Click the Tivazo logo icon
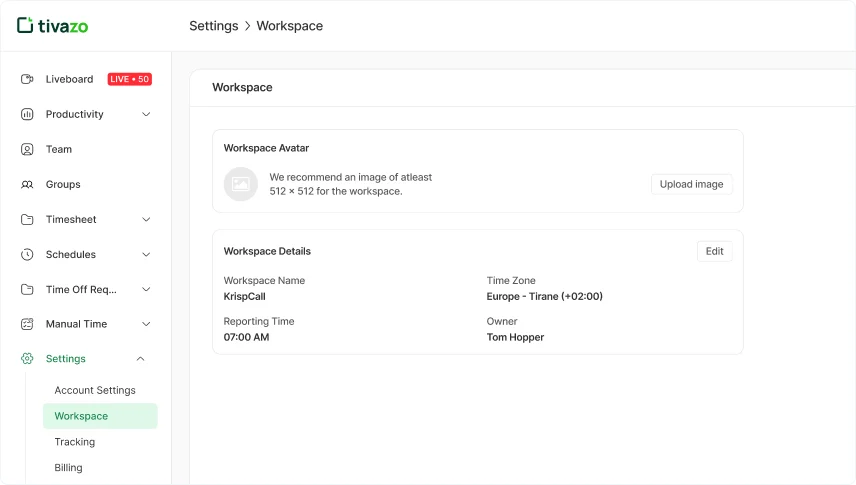Viewport: 856px width, 485px height. click(x=25, y=25)
